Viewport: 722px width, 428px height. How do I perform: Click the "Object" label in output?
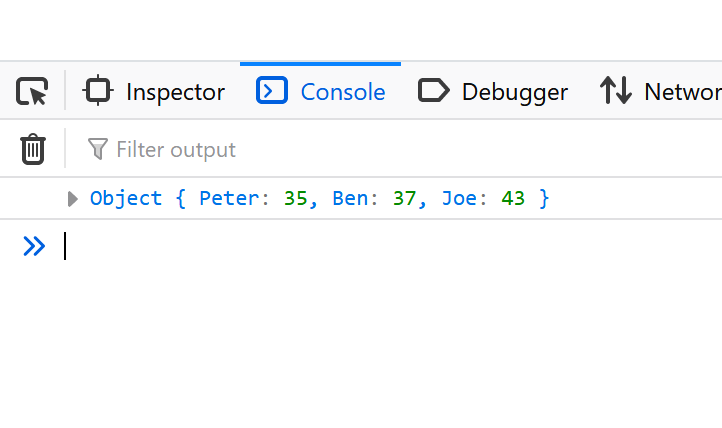[x=126, y=198]
